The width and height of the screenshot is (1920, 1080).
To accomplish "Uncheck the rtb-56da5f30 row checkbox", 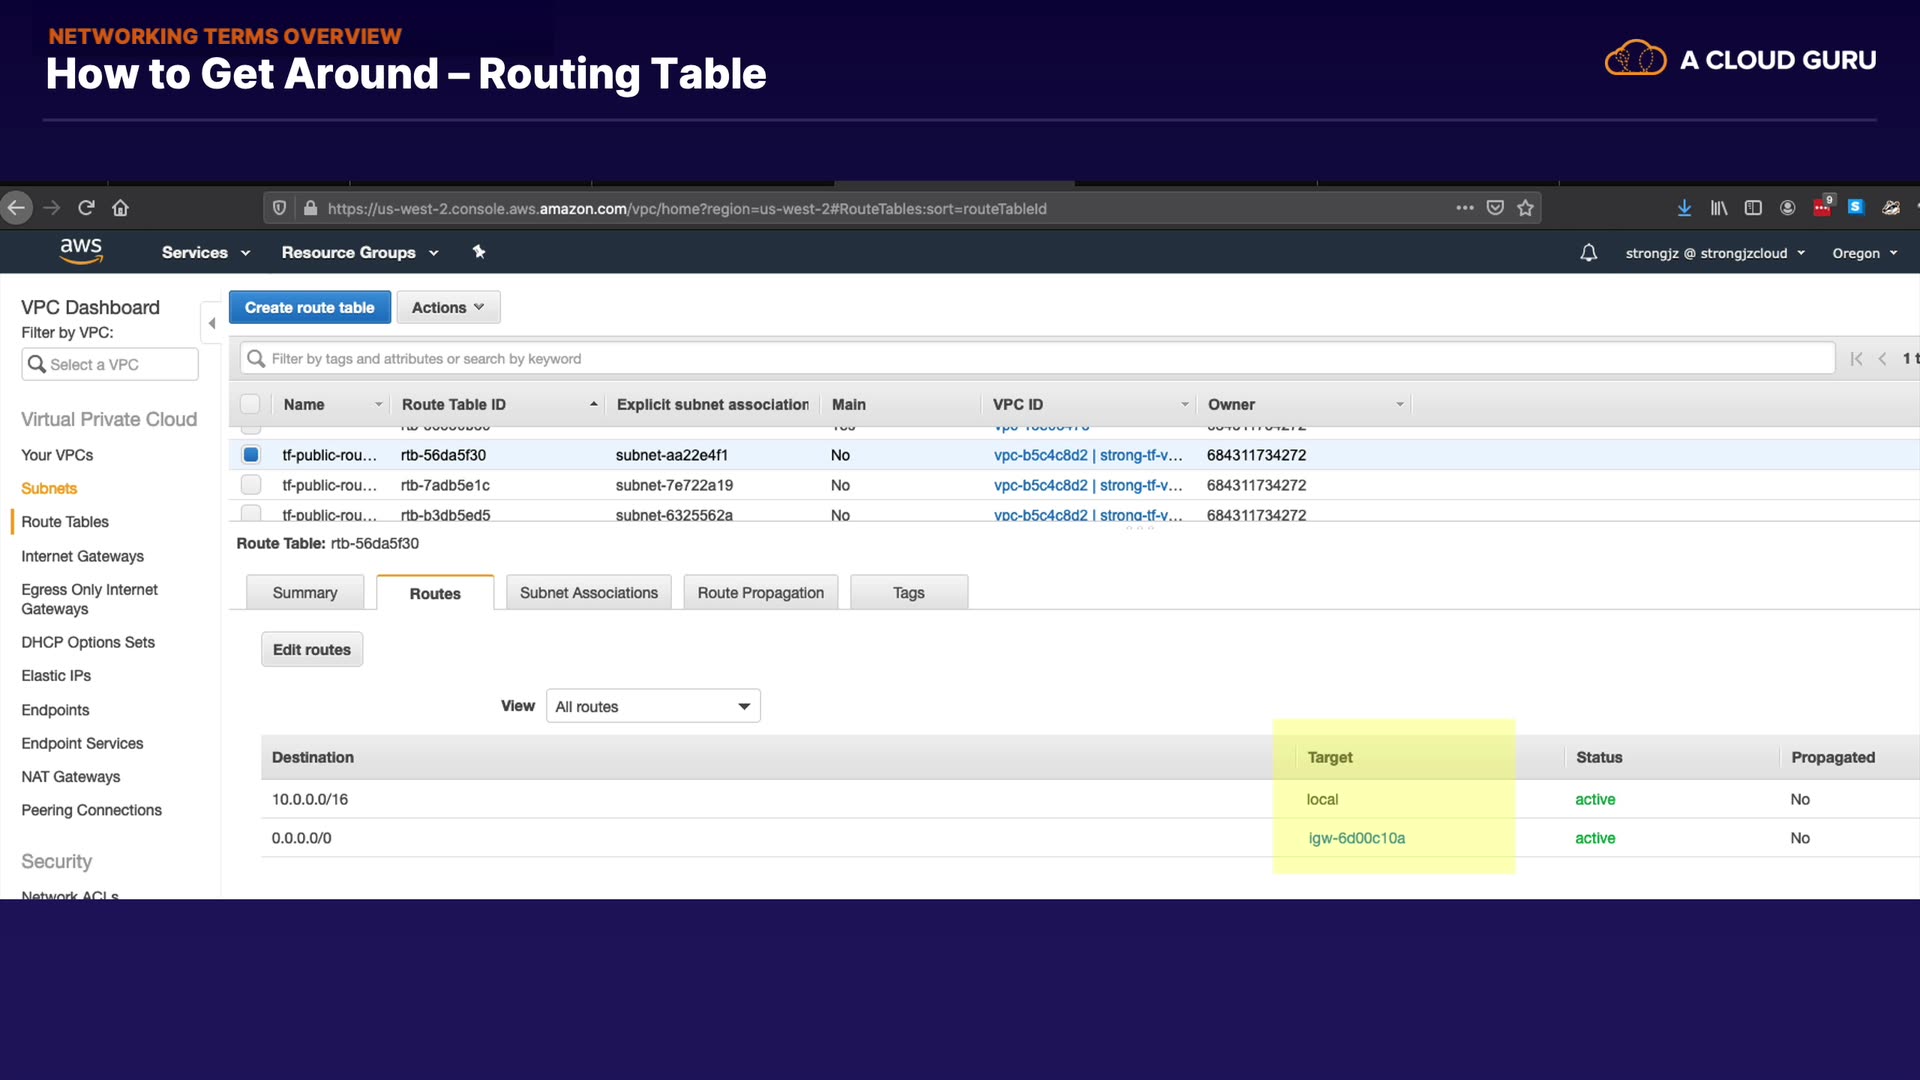I will click(251, 455).
